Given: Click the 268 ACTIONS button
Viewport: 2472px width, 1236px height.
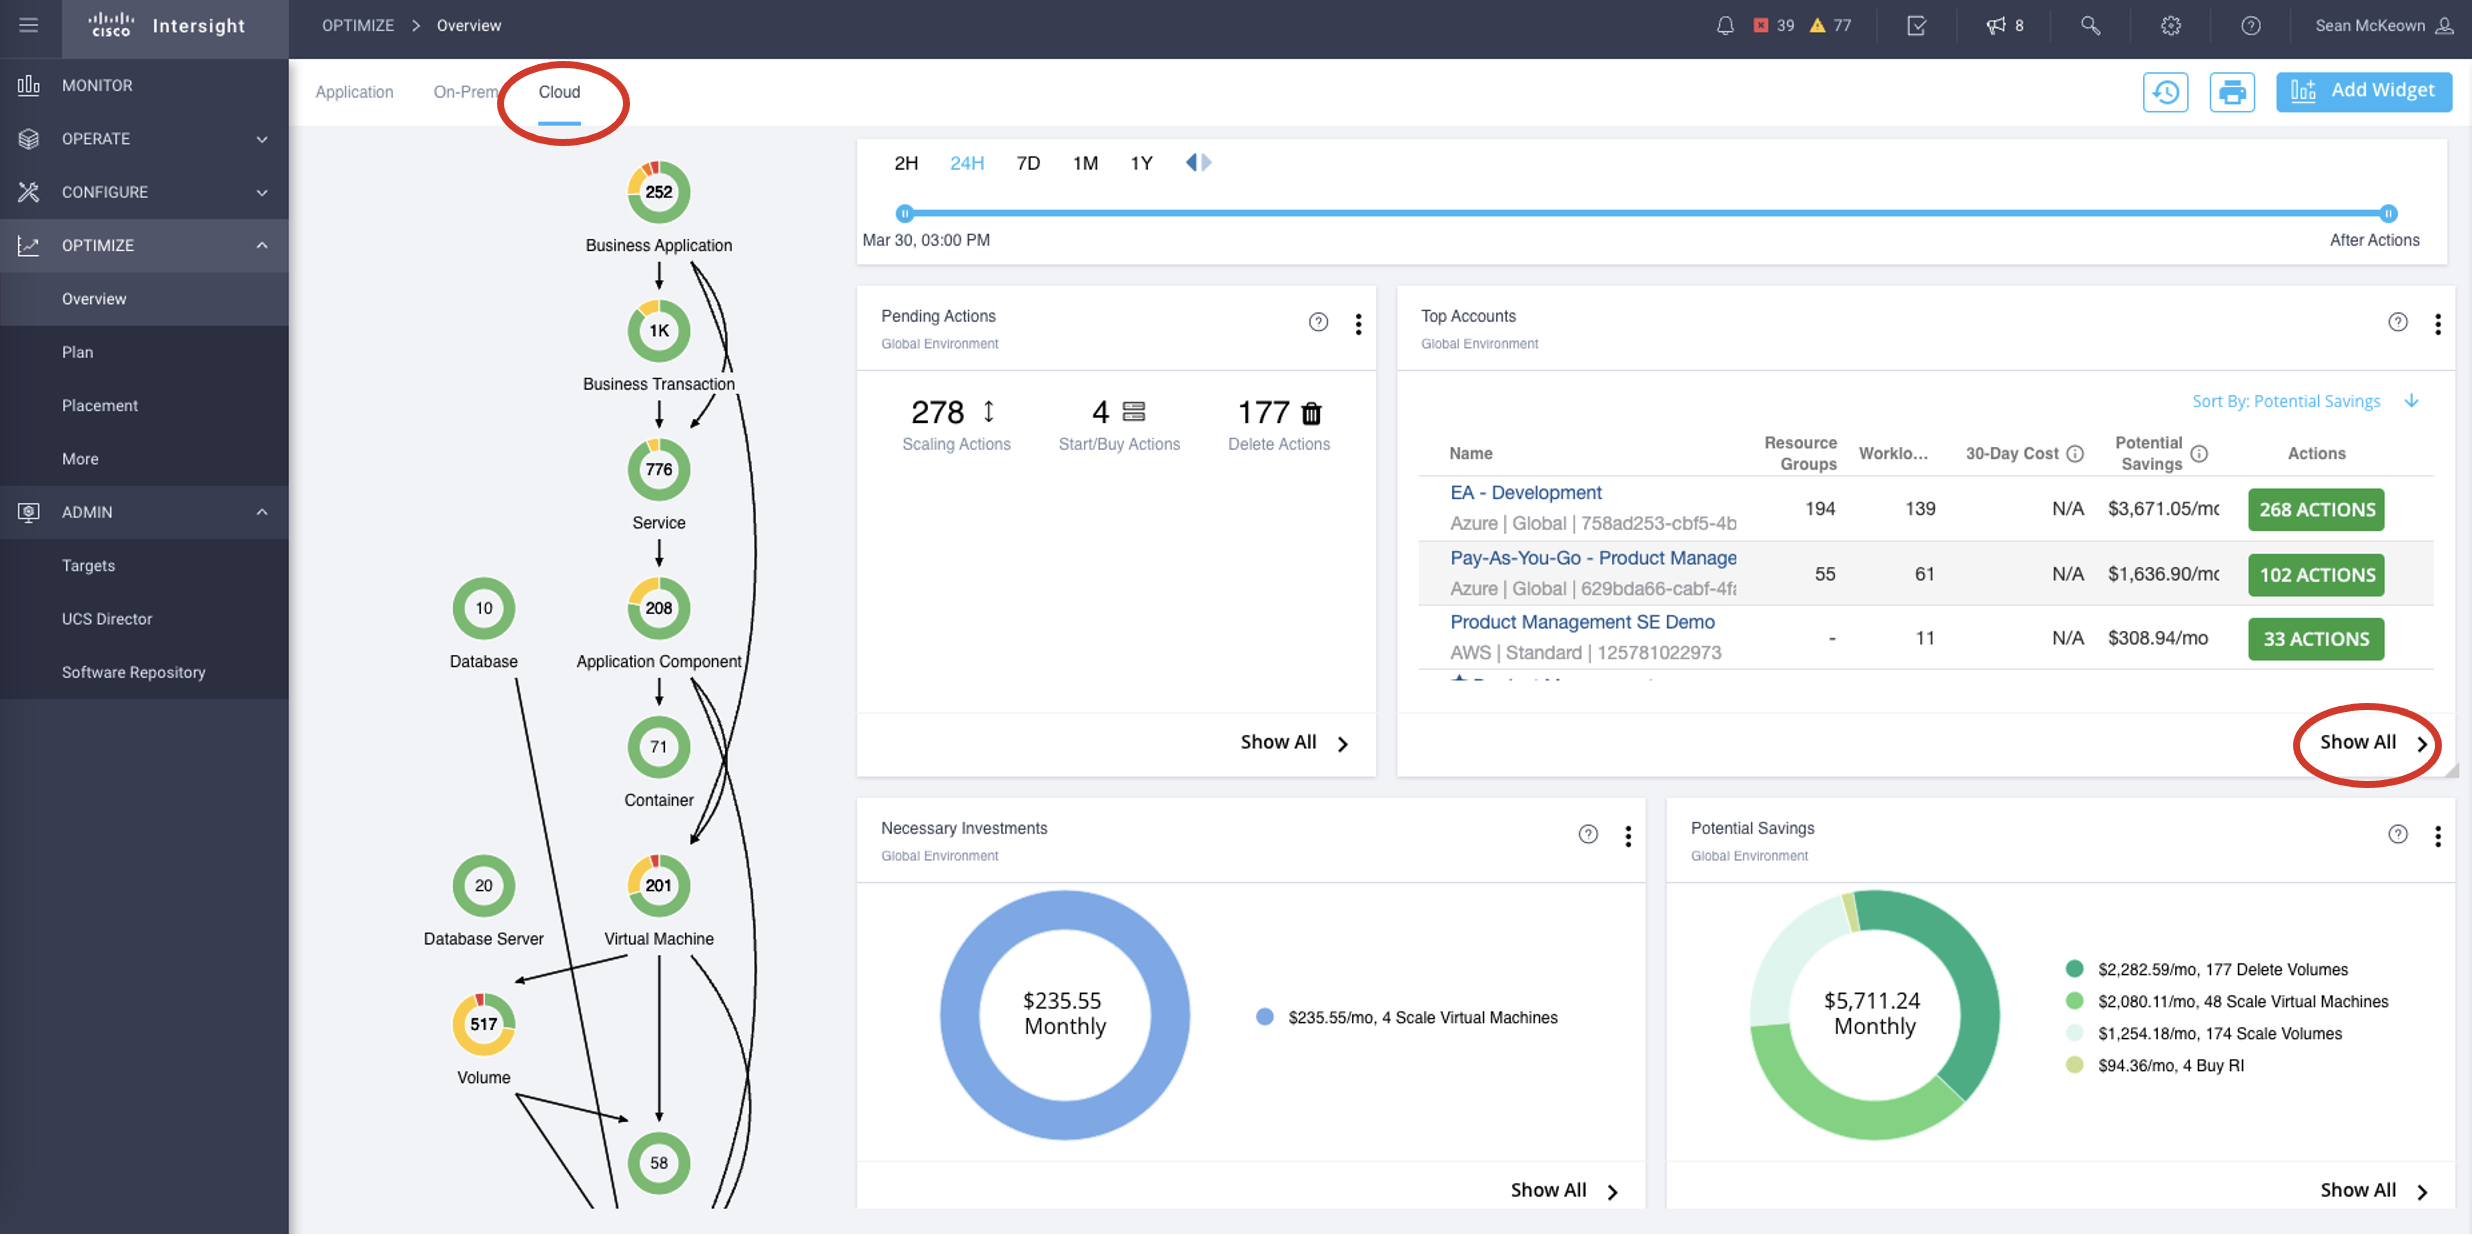Looking at the screenshot, I should (2316, 510).
